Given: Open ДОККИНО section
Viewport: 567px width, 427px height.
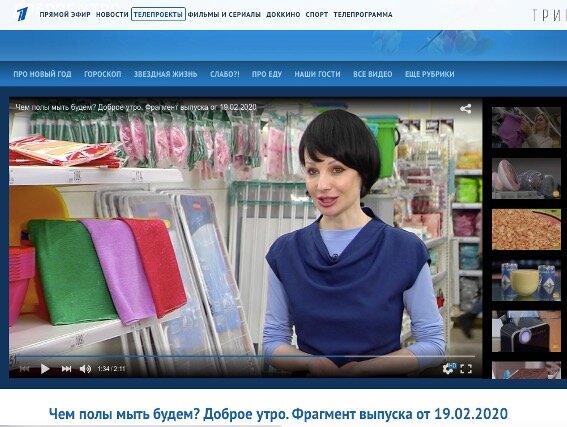Looking at the screenshot, I should coord(283,14).
